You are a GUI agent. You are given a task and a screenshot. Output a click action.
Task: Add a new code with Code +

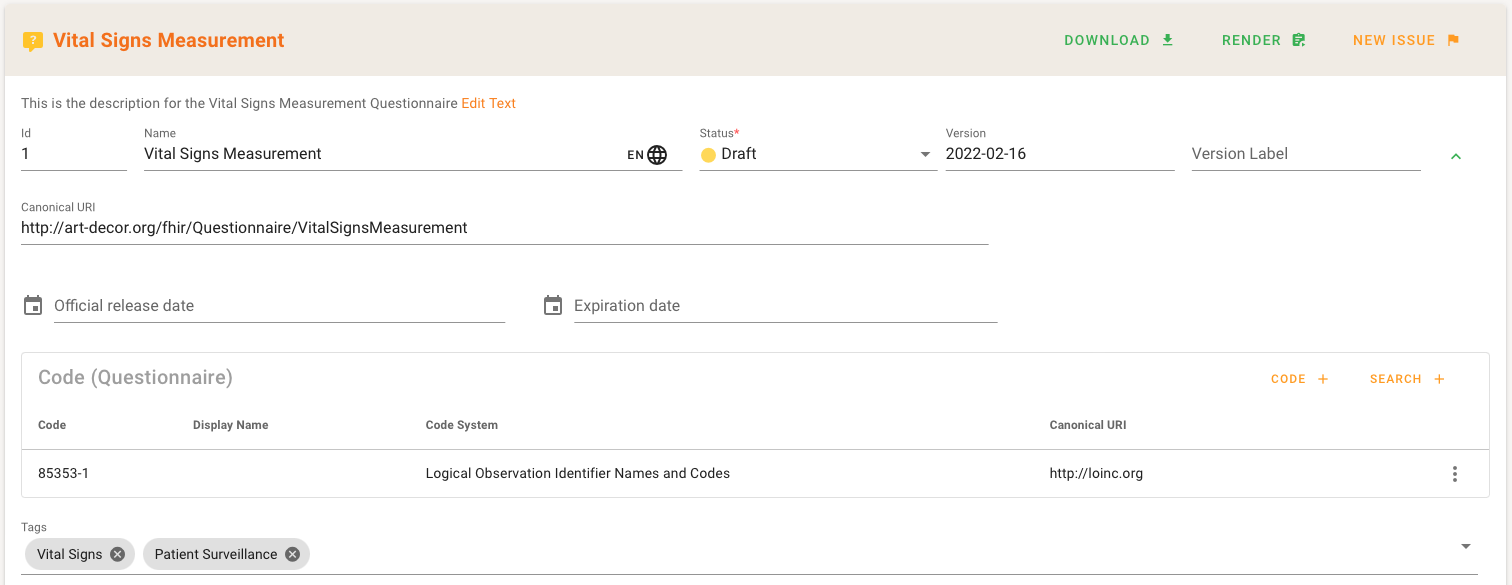1299,379
